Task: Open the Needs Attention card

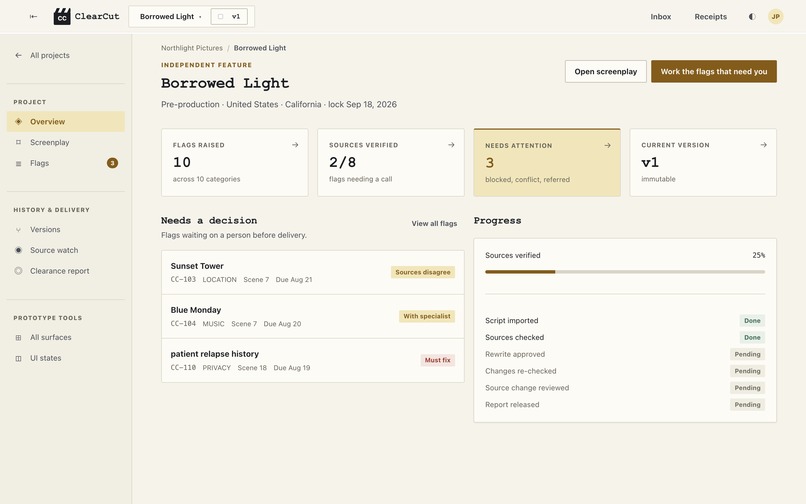Action: [x=547, y=163]
